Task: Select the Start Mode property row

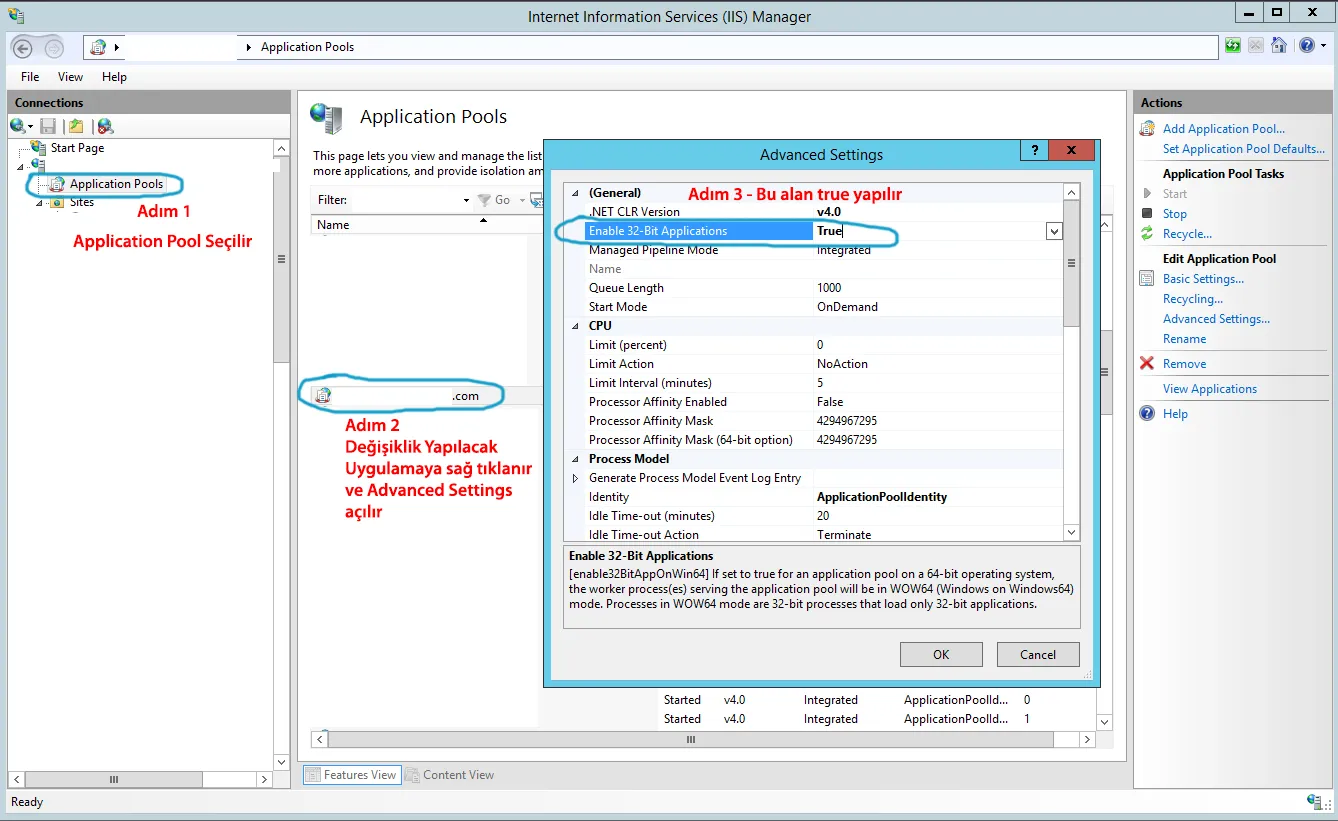Action: (x=814, y=307)
